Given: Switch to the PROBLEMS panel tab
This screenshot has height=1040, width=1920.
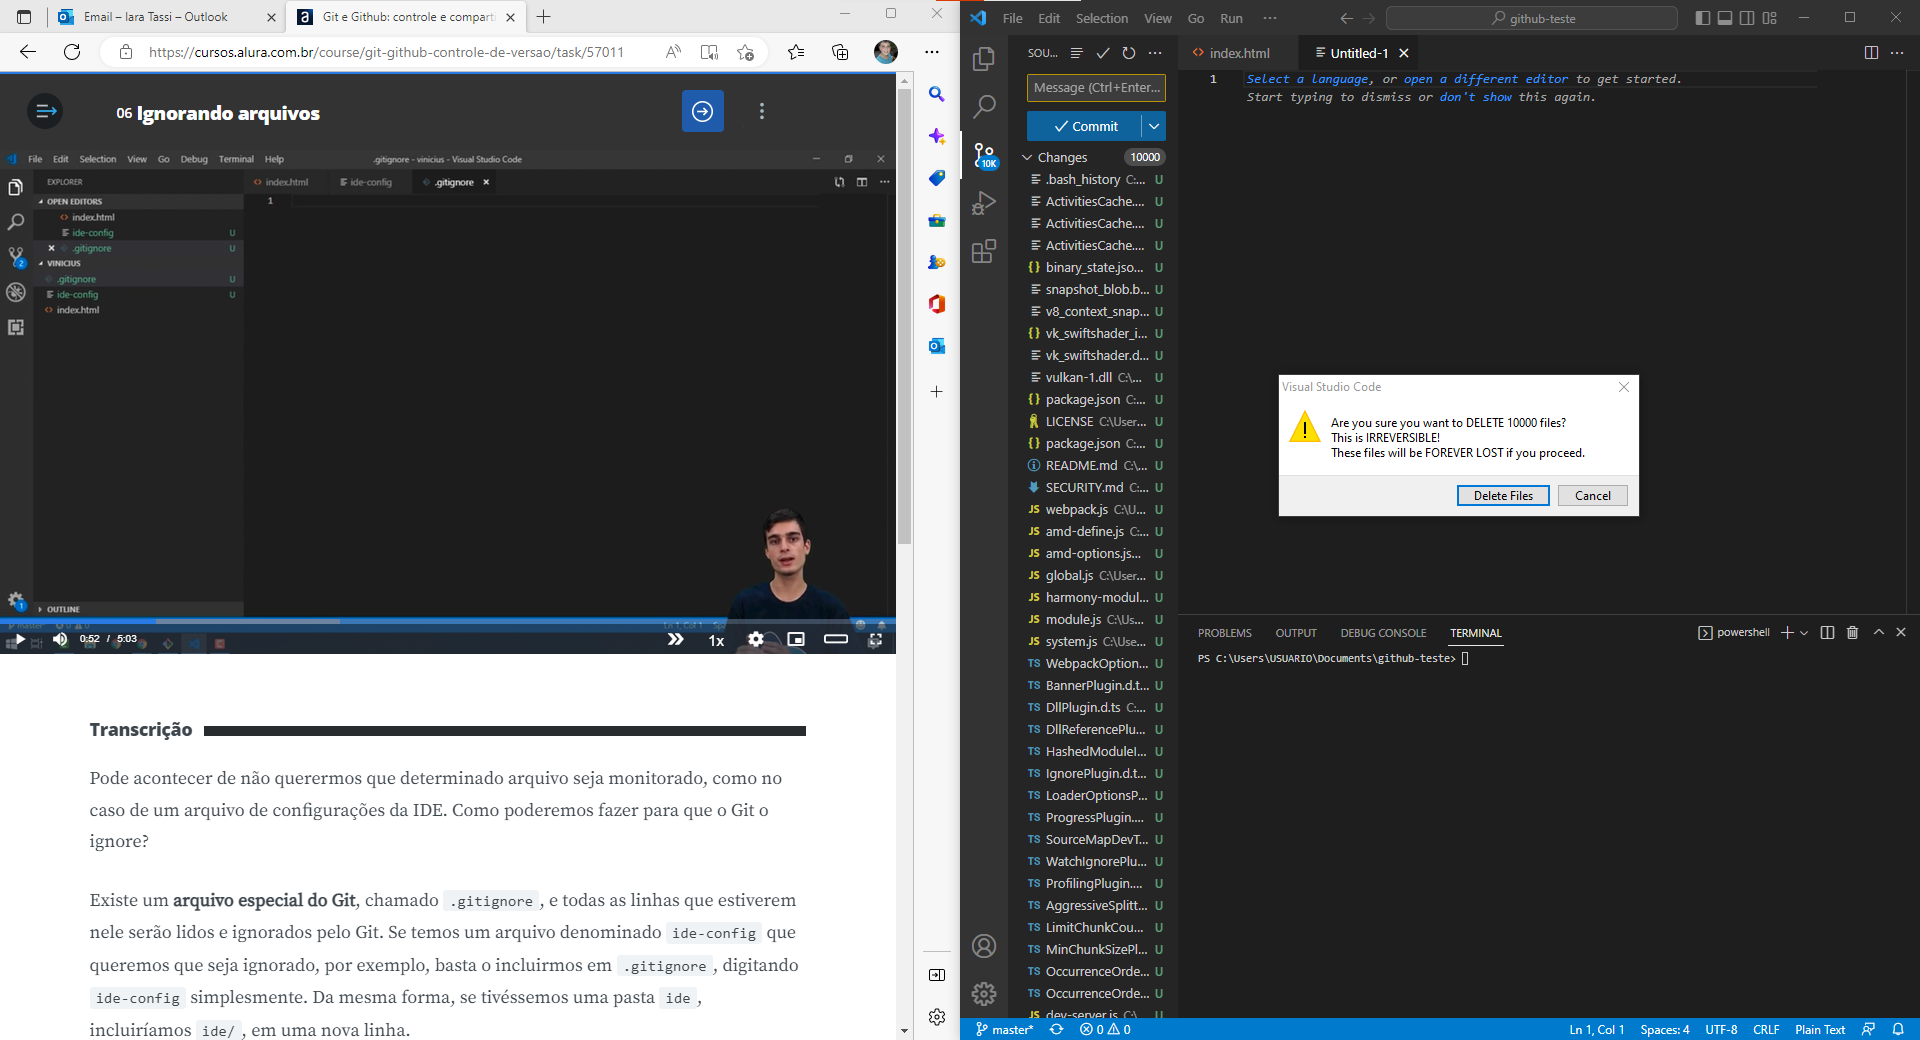Looking at the screenshot, I should pyautogui.click(x=1224, y=633).
